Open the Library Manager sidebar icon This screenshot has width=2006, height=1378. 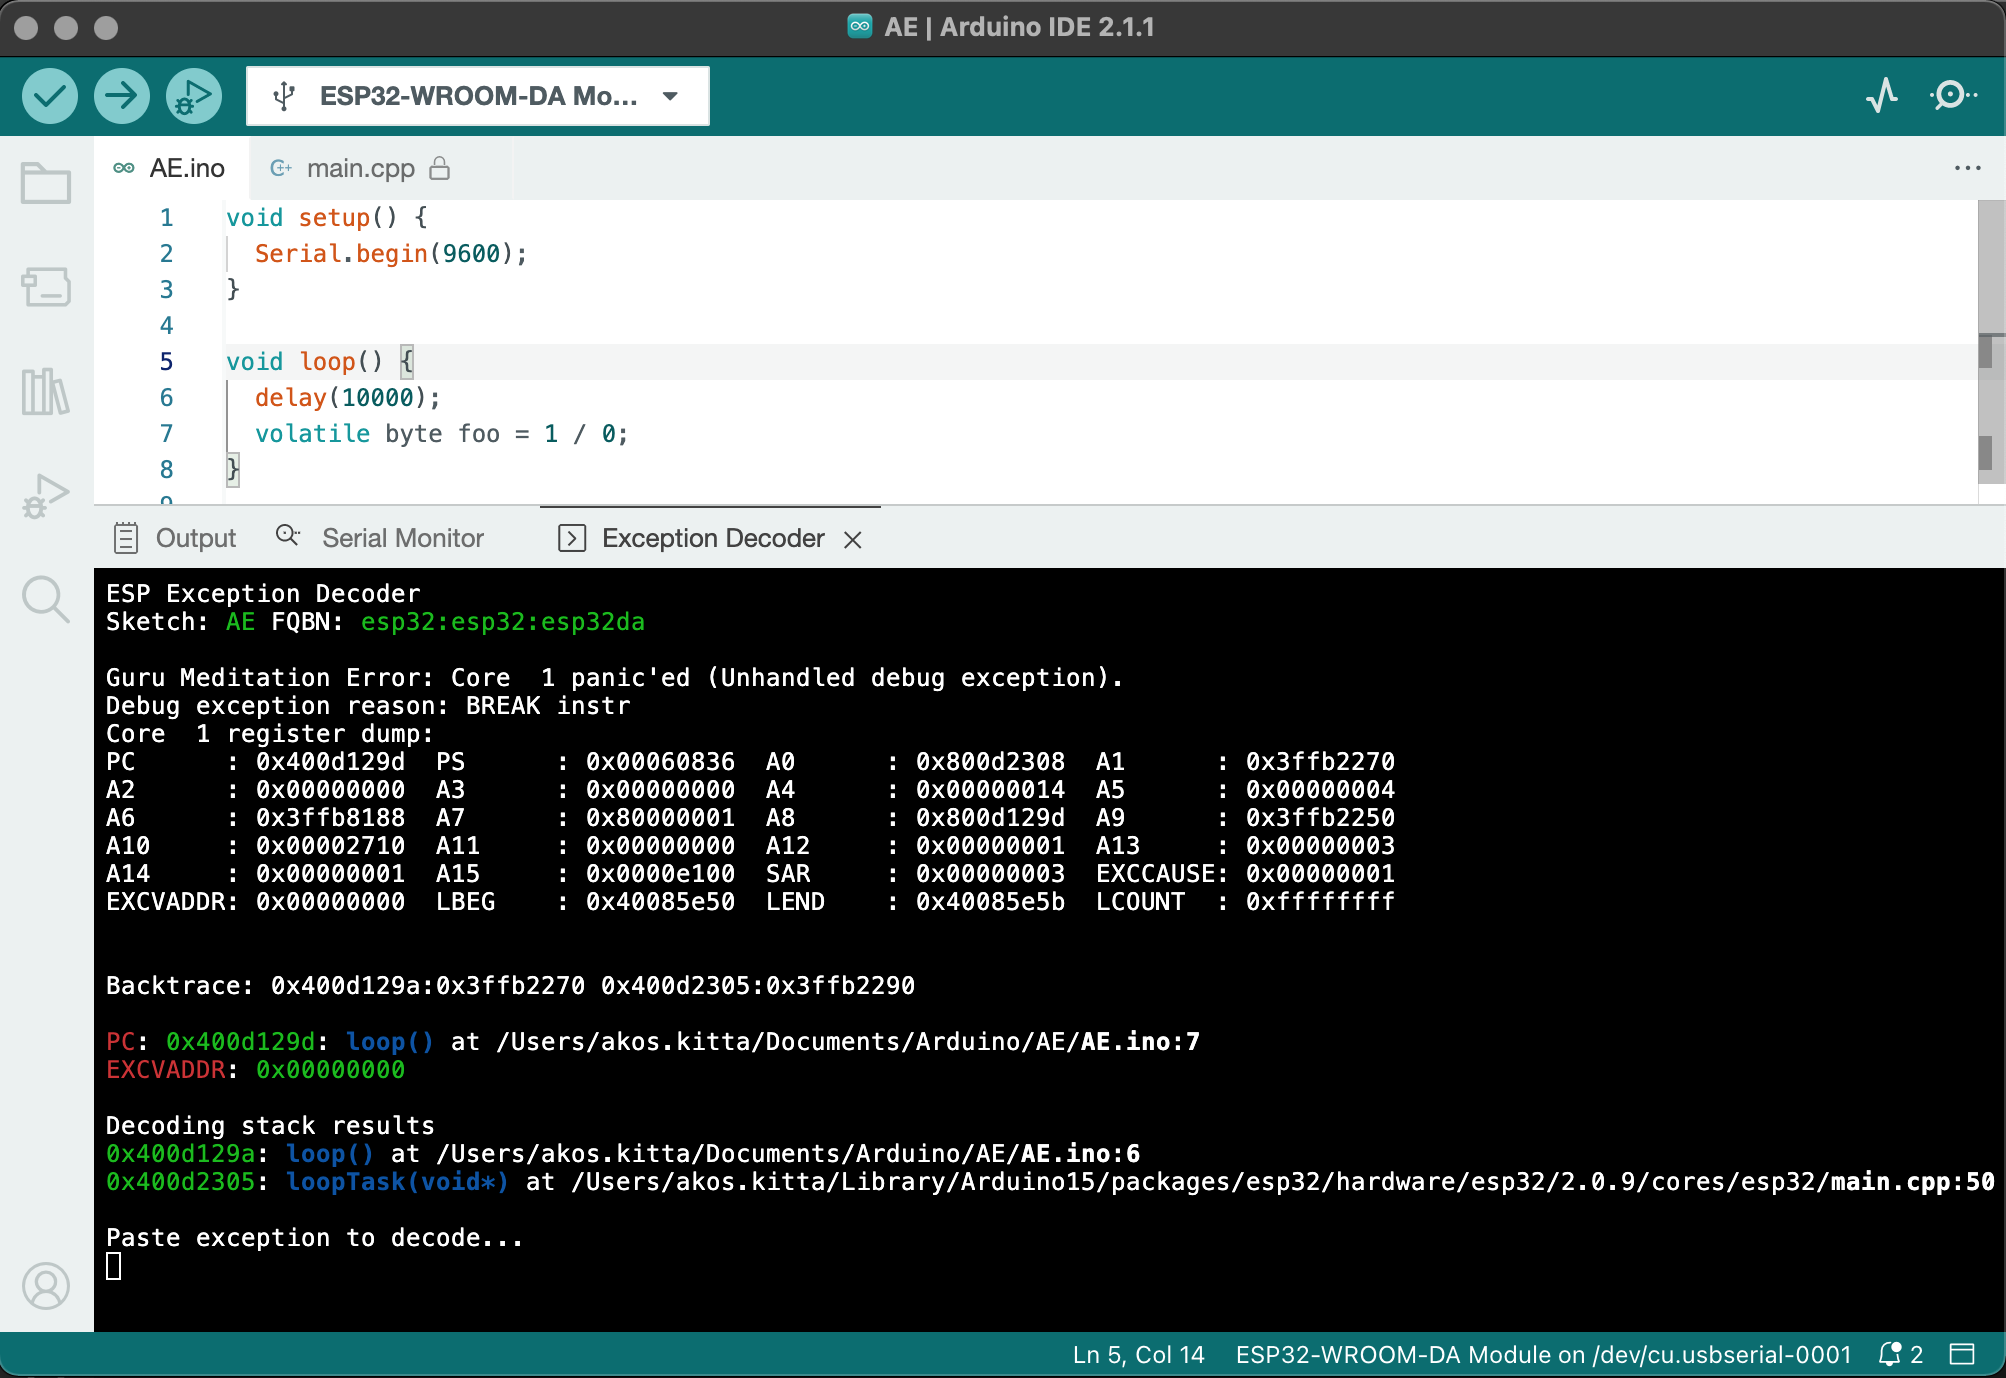coord(46,391)
